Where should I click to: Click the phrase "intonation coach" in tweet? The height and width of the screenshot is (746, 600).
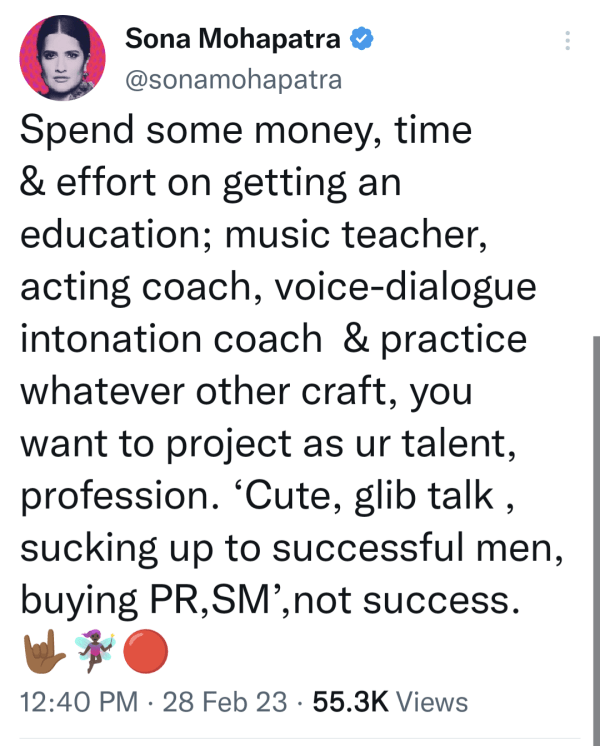171,339
